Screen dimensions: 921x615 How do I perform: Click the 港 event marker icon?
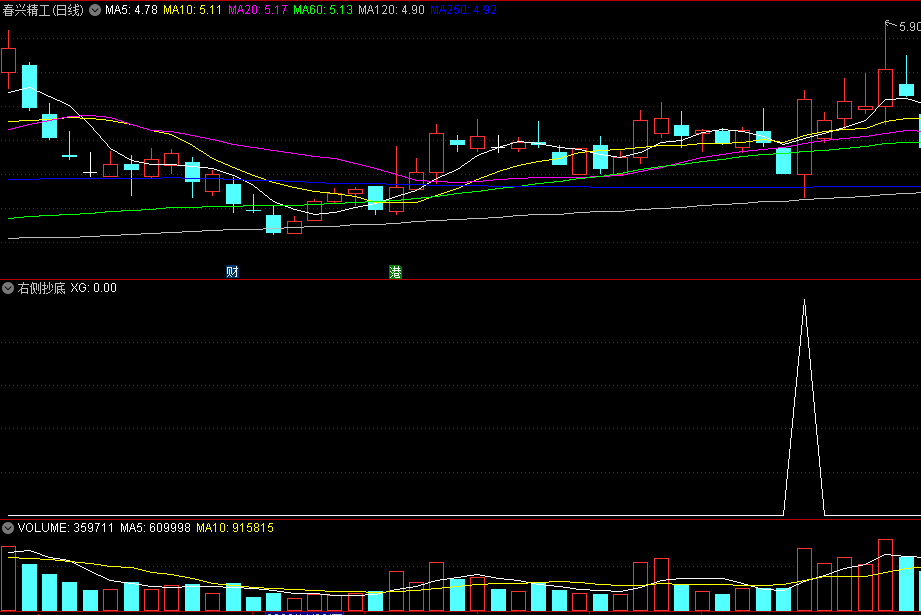[395, 271]
